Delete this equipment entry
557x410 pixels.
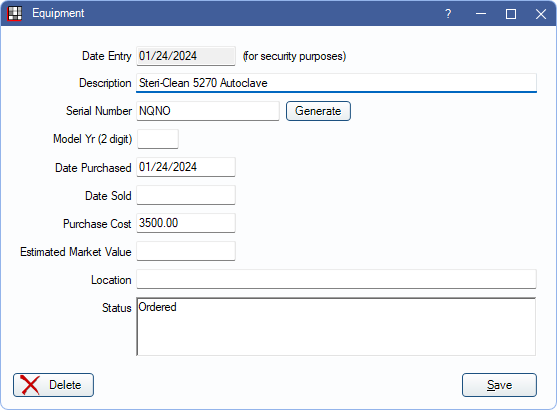tap(54, 385)
